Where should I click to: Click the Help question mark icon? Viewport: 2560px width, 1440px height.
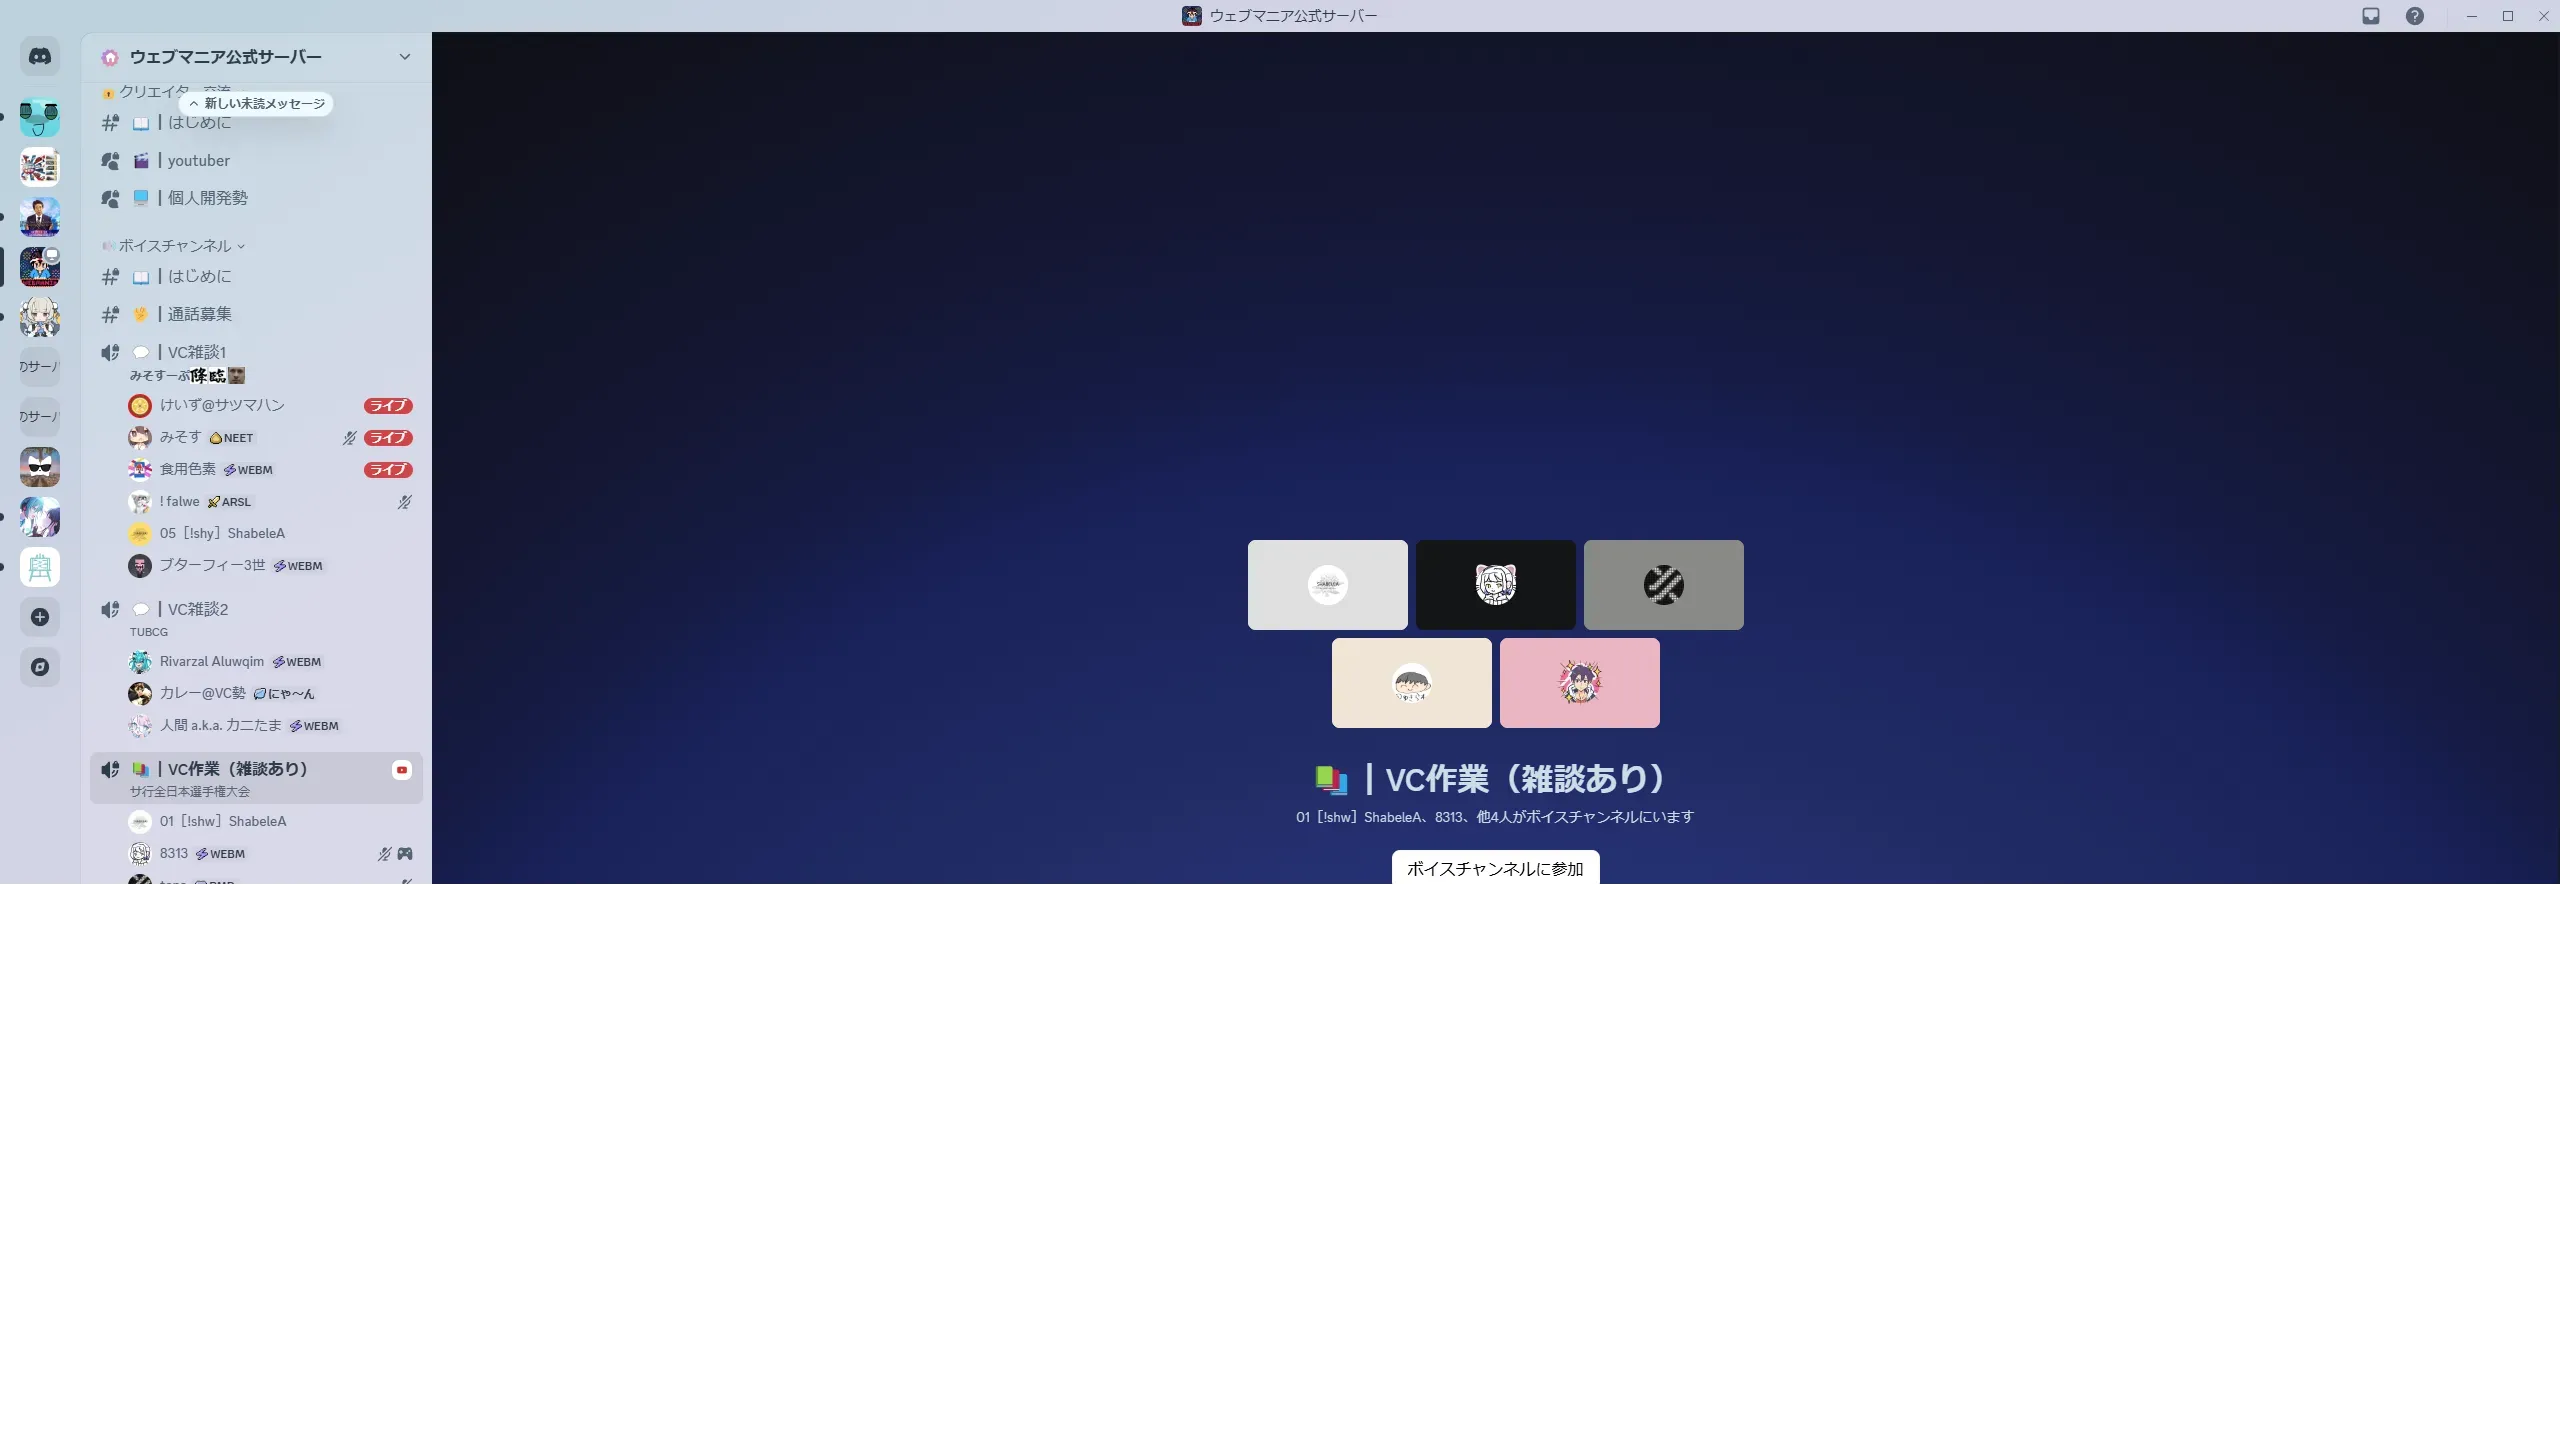pos(2415,16)
